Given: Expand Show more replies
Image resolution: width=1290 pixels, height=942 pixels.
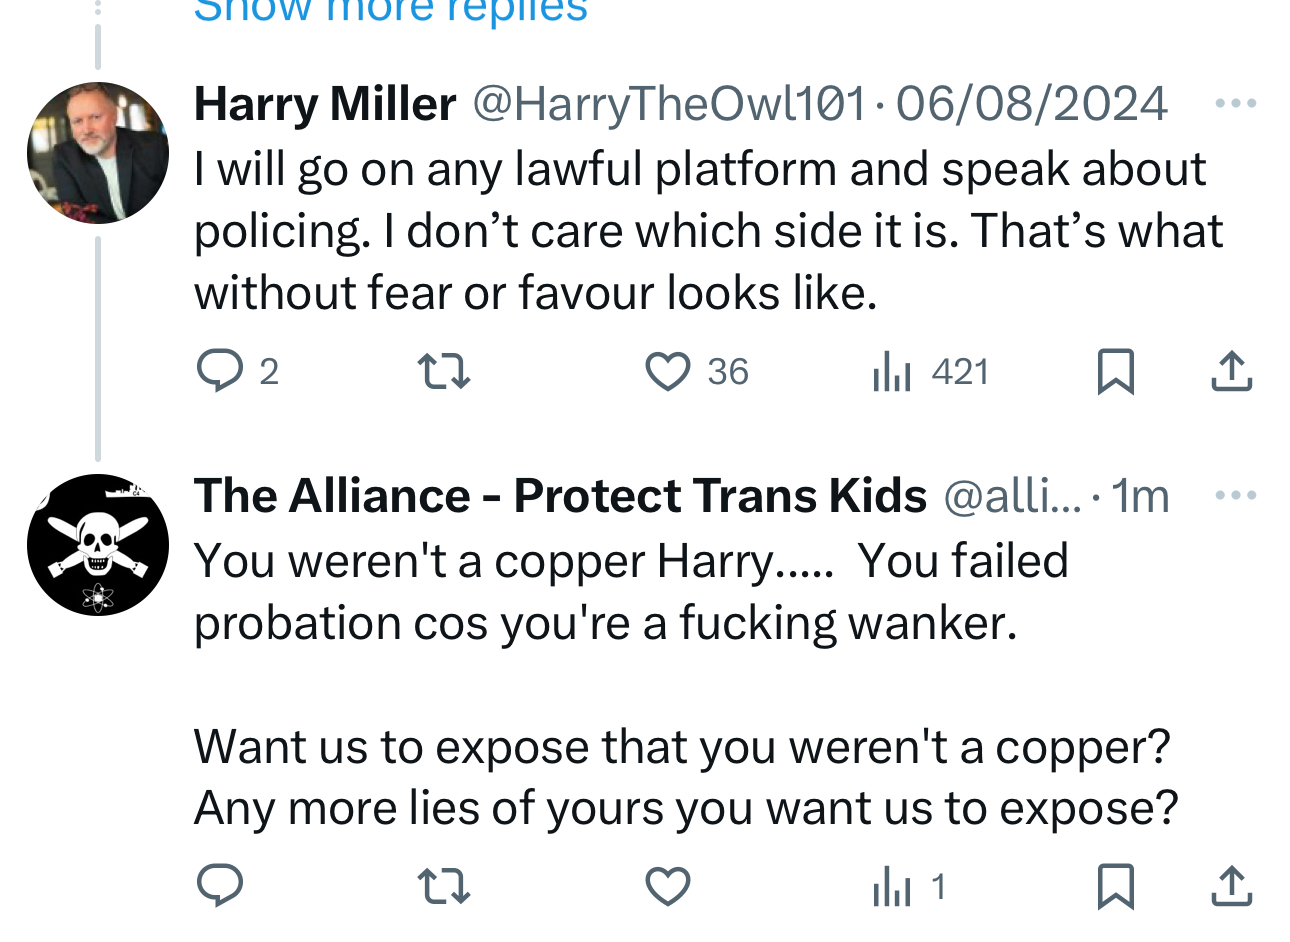Looking at the screenshot, I should (390, 10).
